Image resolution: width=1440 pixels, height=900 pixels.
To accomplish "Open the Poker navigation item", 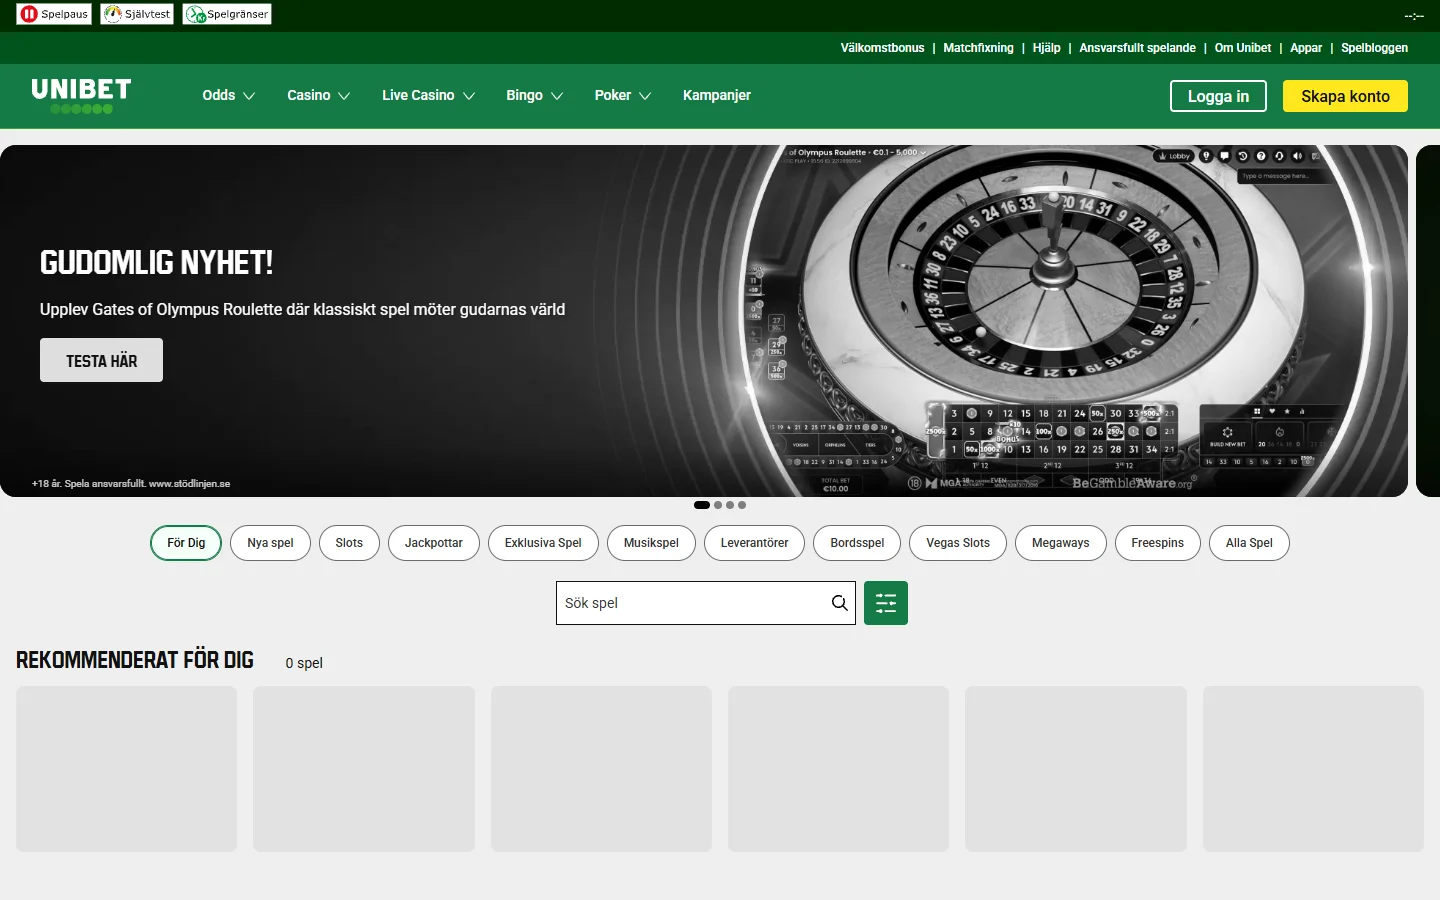I will coord(612,95).
